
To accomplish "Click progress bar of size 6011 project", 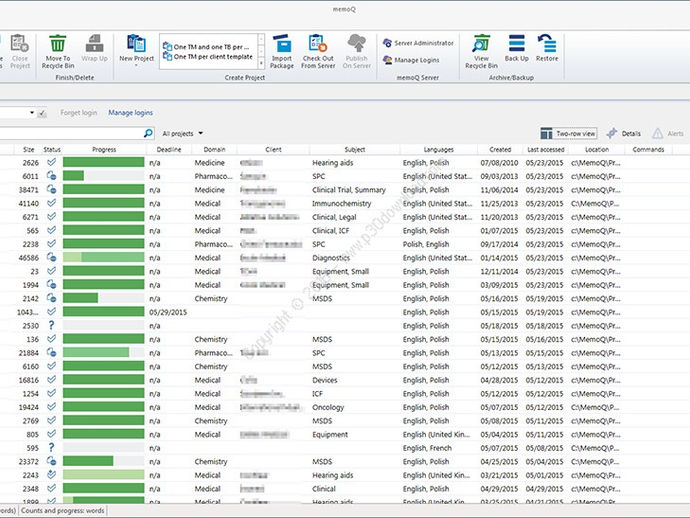I will coord(103,176).
